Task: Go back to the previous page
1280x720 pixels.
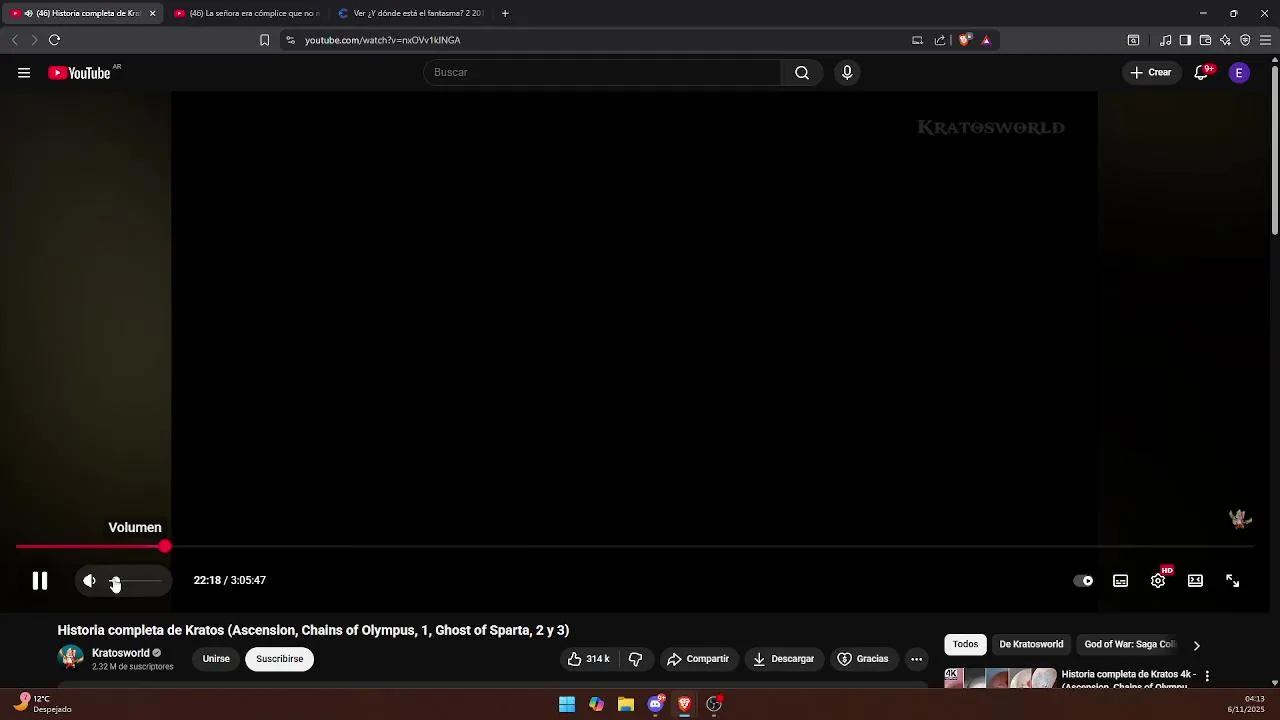Action: pyautogui.click(x=15, y=40)
